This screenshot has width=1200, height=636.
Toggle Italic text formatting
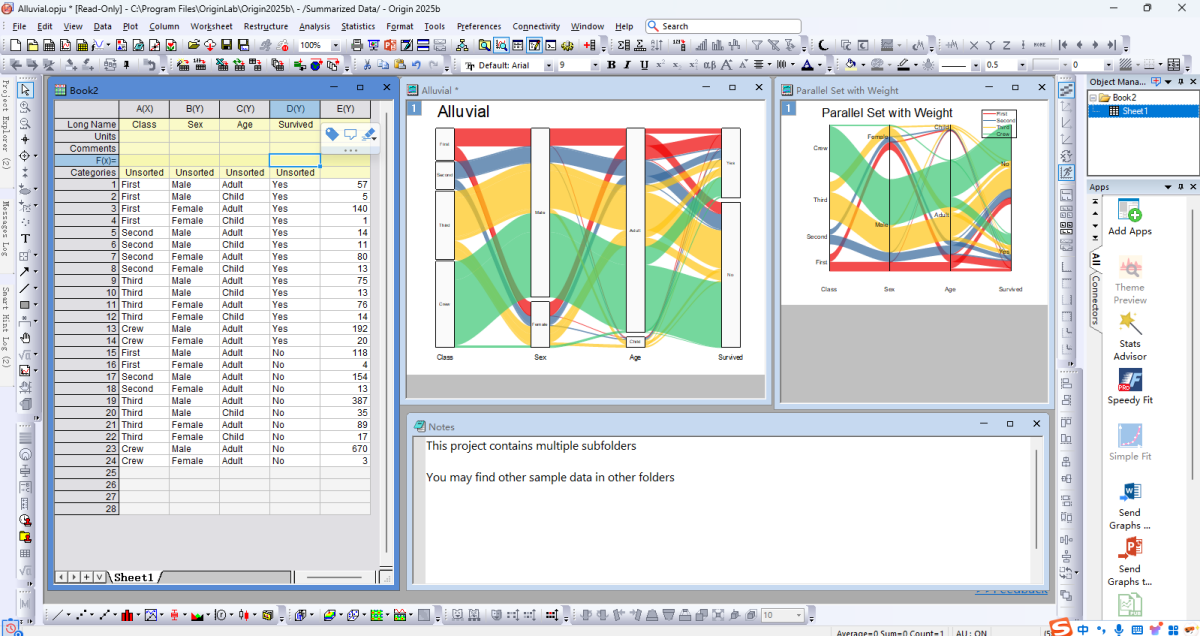pyautogui.click(x=629, y=65)
